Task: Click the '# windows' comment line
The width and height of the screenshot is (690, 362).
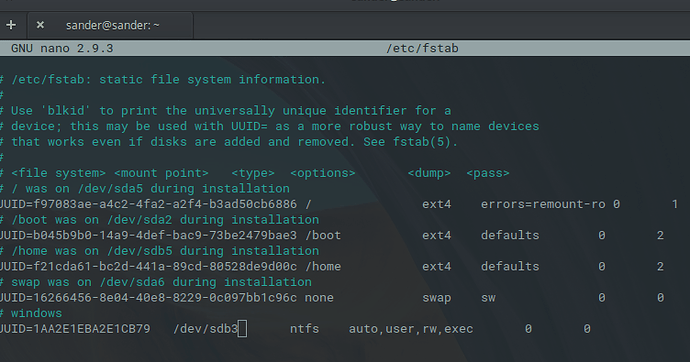Action: tap(31, 313)
